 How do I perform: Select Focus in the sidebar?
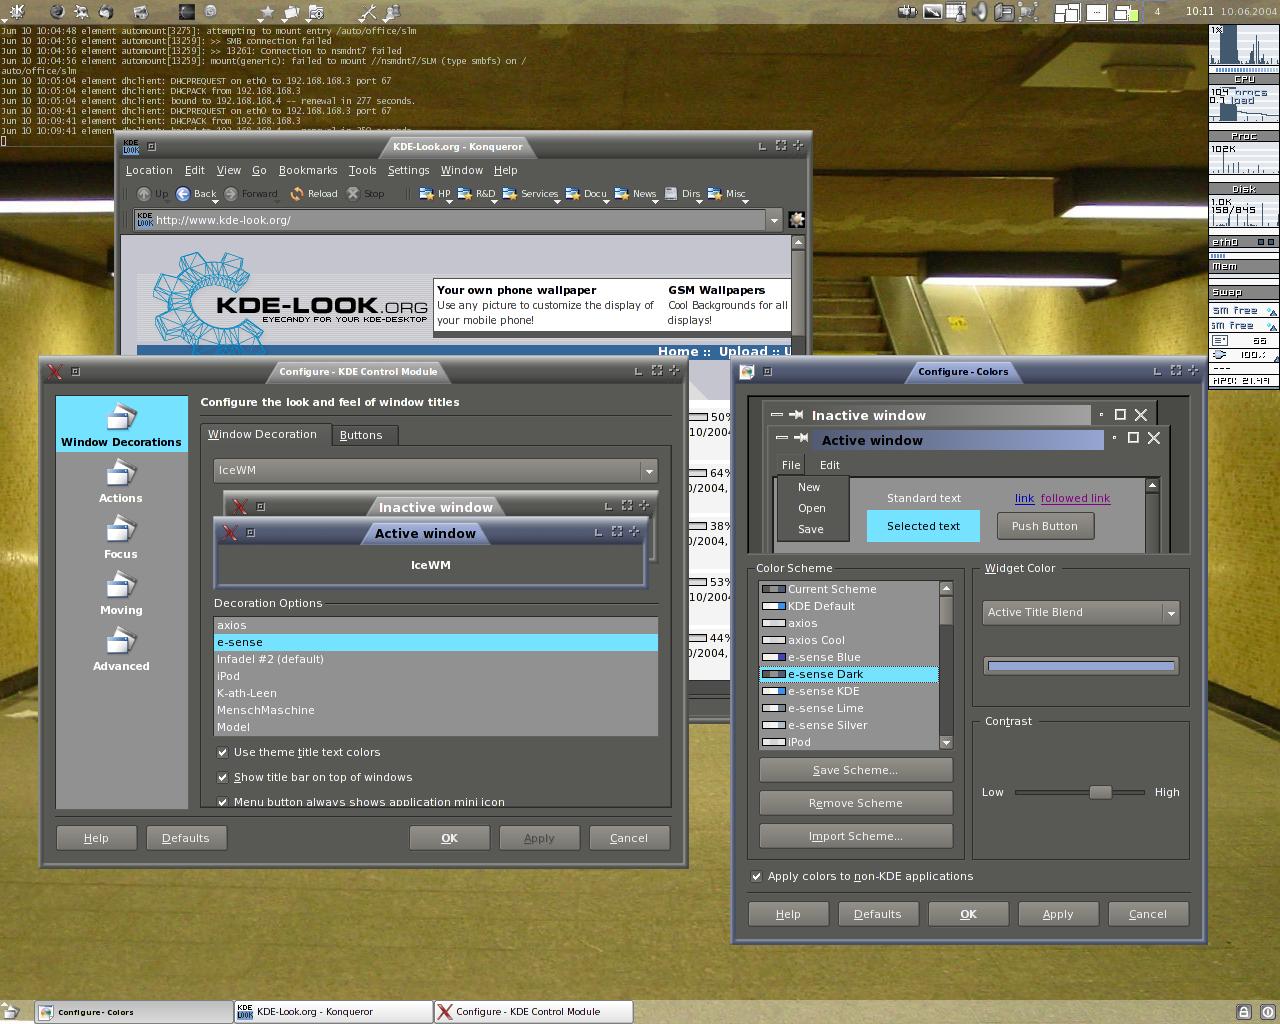(x=121, y=537)
